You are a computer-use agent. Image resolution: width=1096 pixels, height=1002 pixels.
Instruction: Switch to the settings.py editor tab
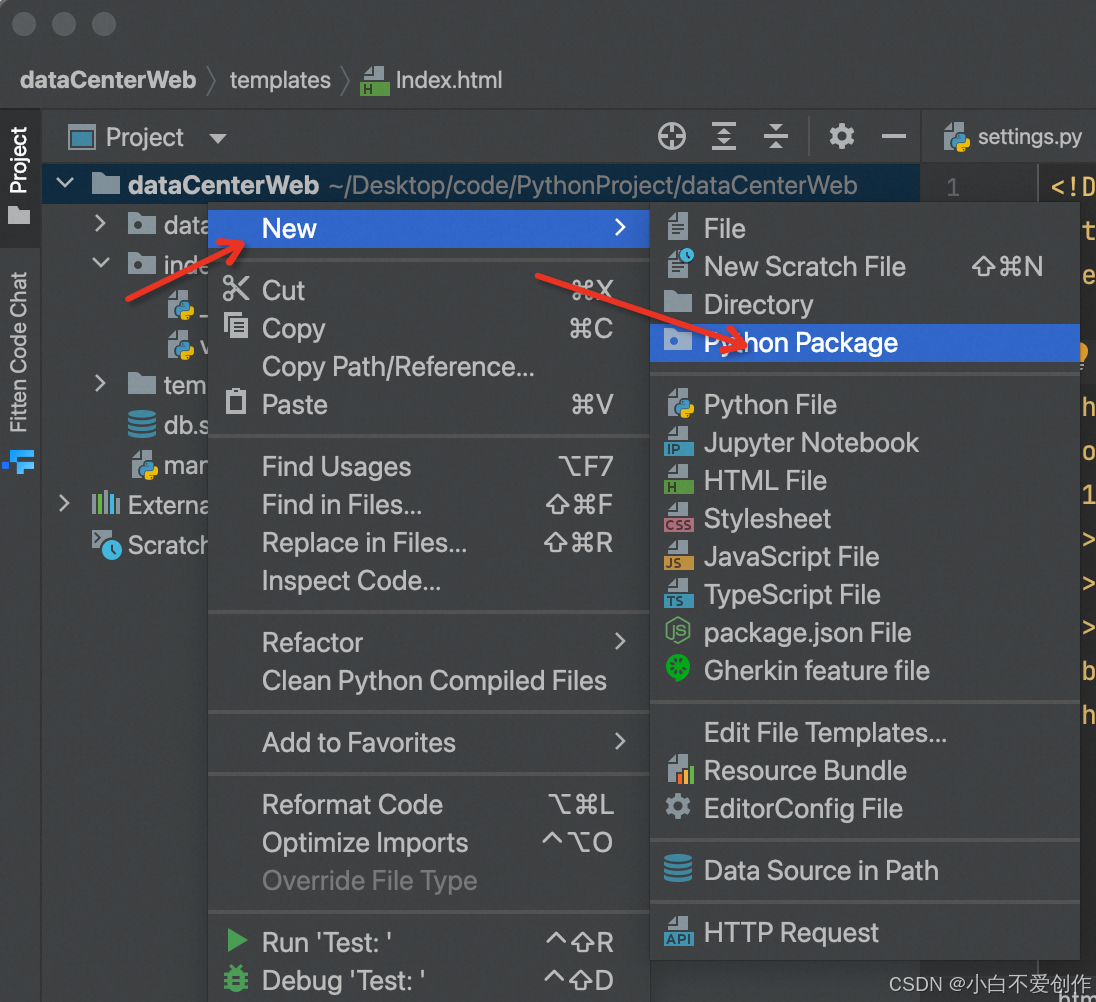[x=1012, y=137]
